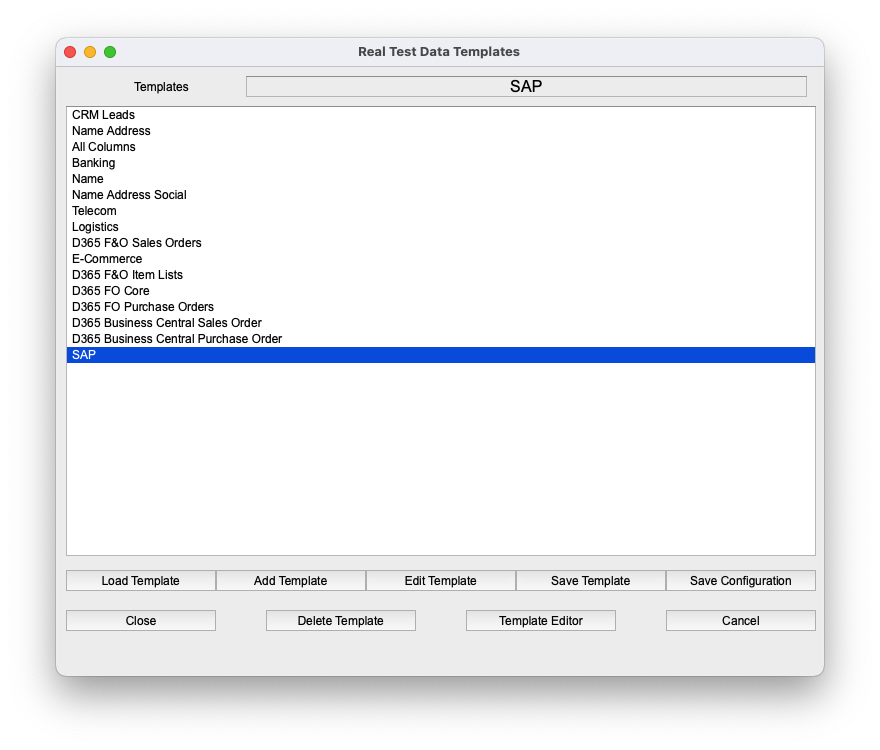Minimize window with yellow button

click(90, 52)
